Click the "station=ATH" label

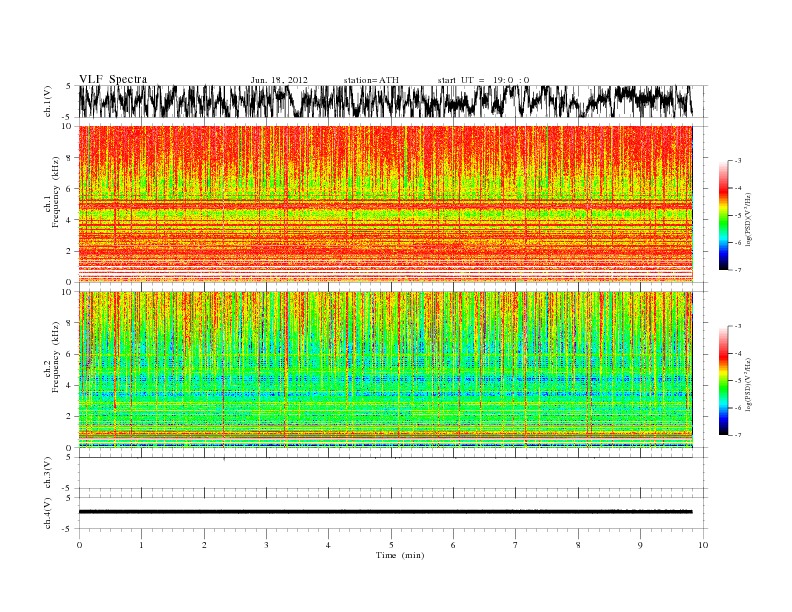click(x=371, y=80)
